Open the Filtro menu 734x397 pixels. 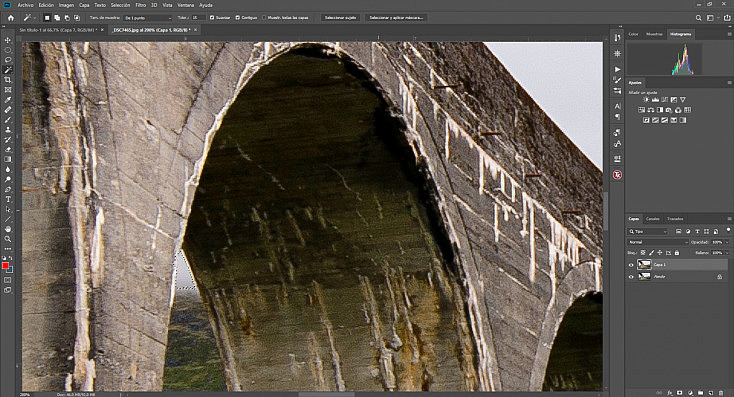click(140, 5)
